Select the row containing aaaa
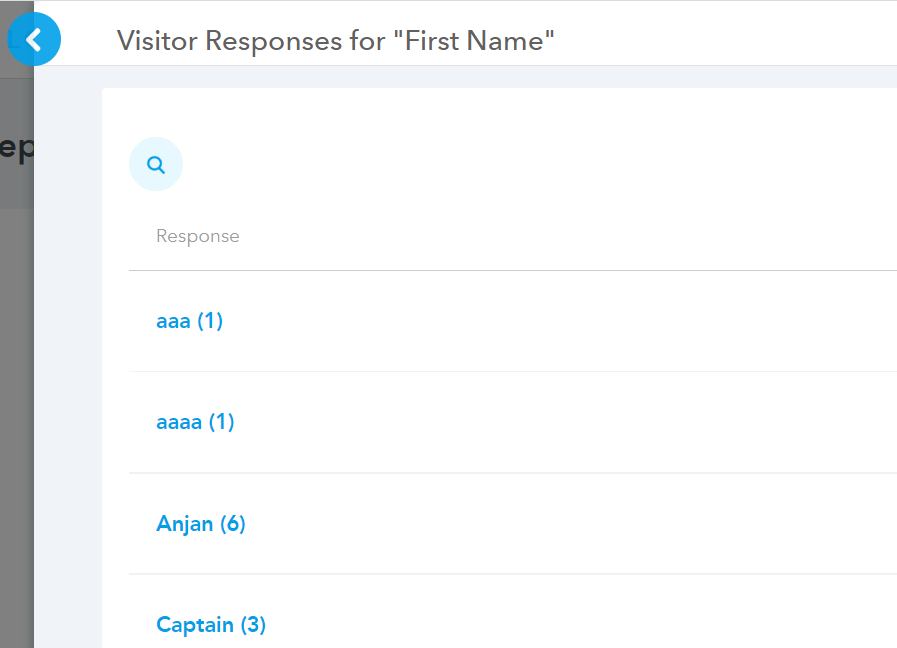Screen dimensions: 897x648 tap(513, 423)
